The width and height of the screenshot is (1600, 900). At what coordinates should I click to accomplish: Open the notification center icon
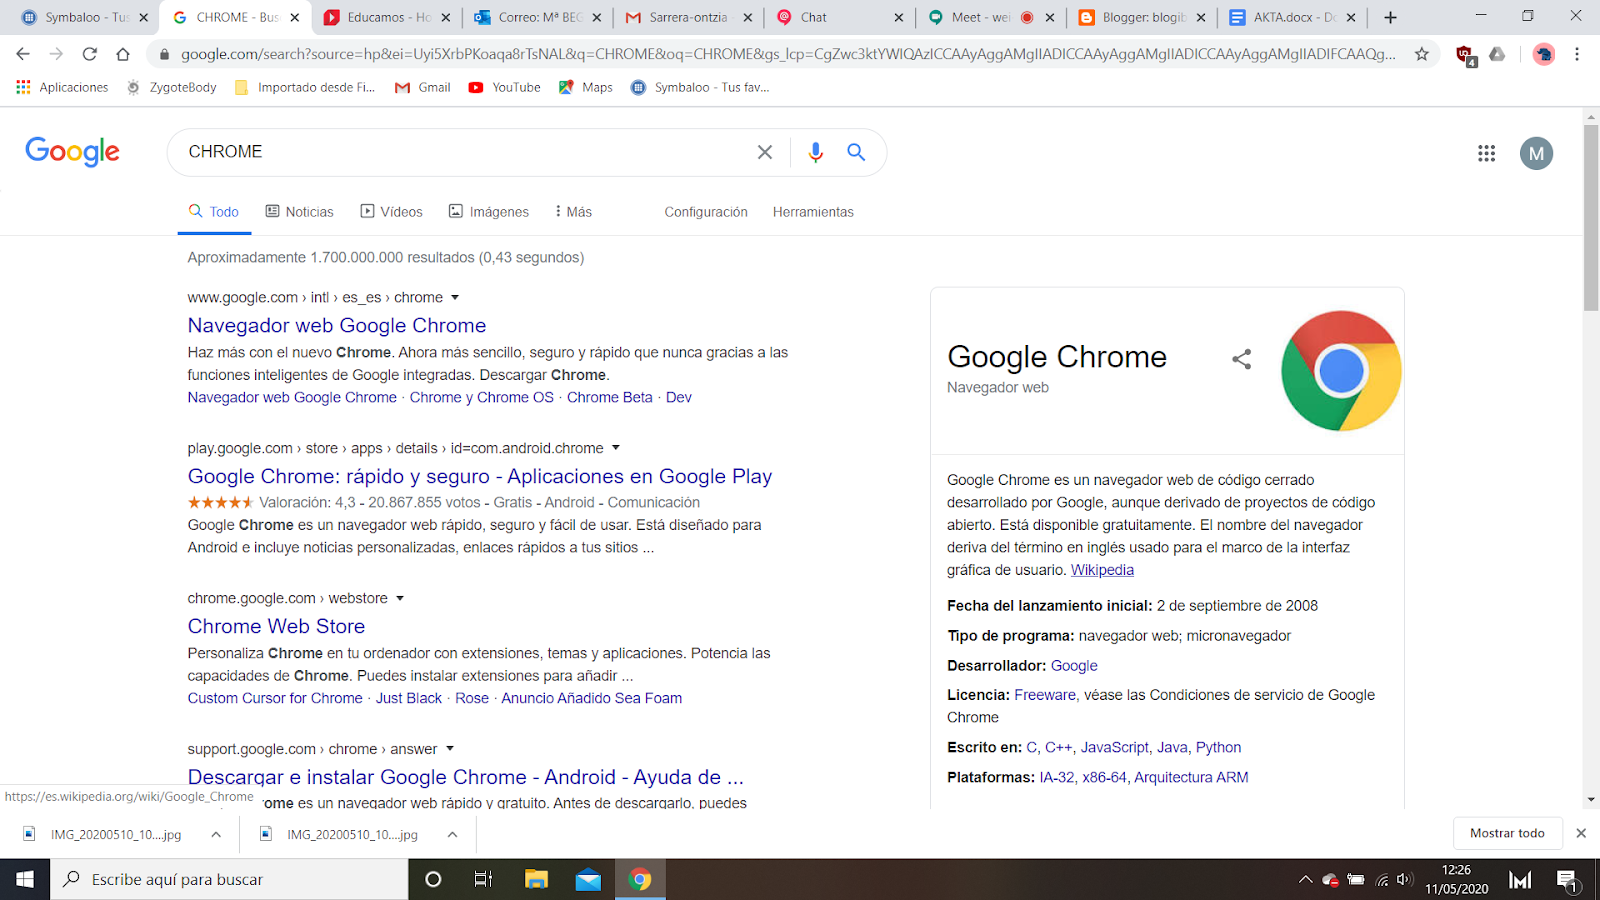(x=1567, y=880)
